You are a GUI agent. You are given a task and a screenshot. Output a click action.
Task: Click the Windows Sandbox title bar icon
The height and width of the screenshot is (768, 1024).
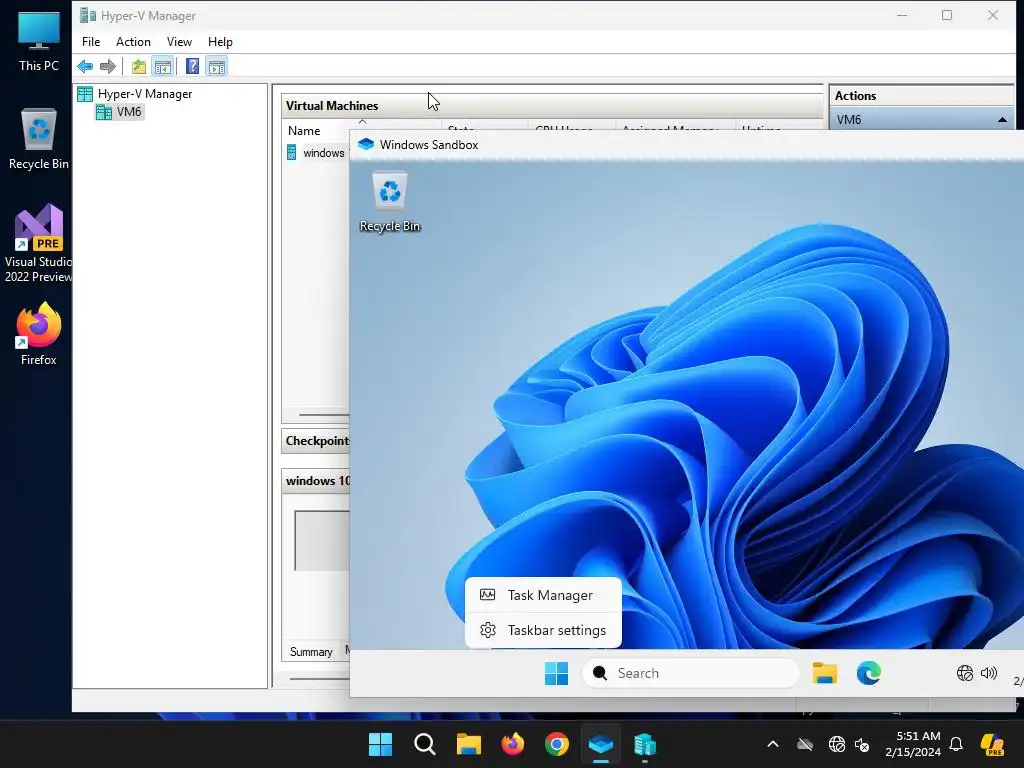(366, 144)
